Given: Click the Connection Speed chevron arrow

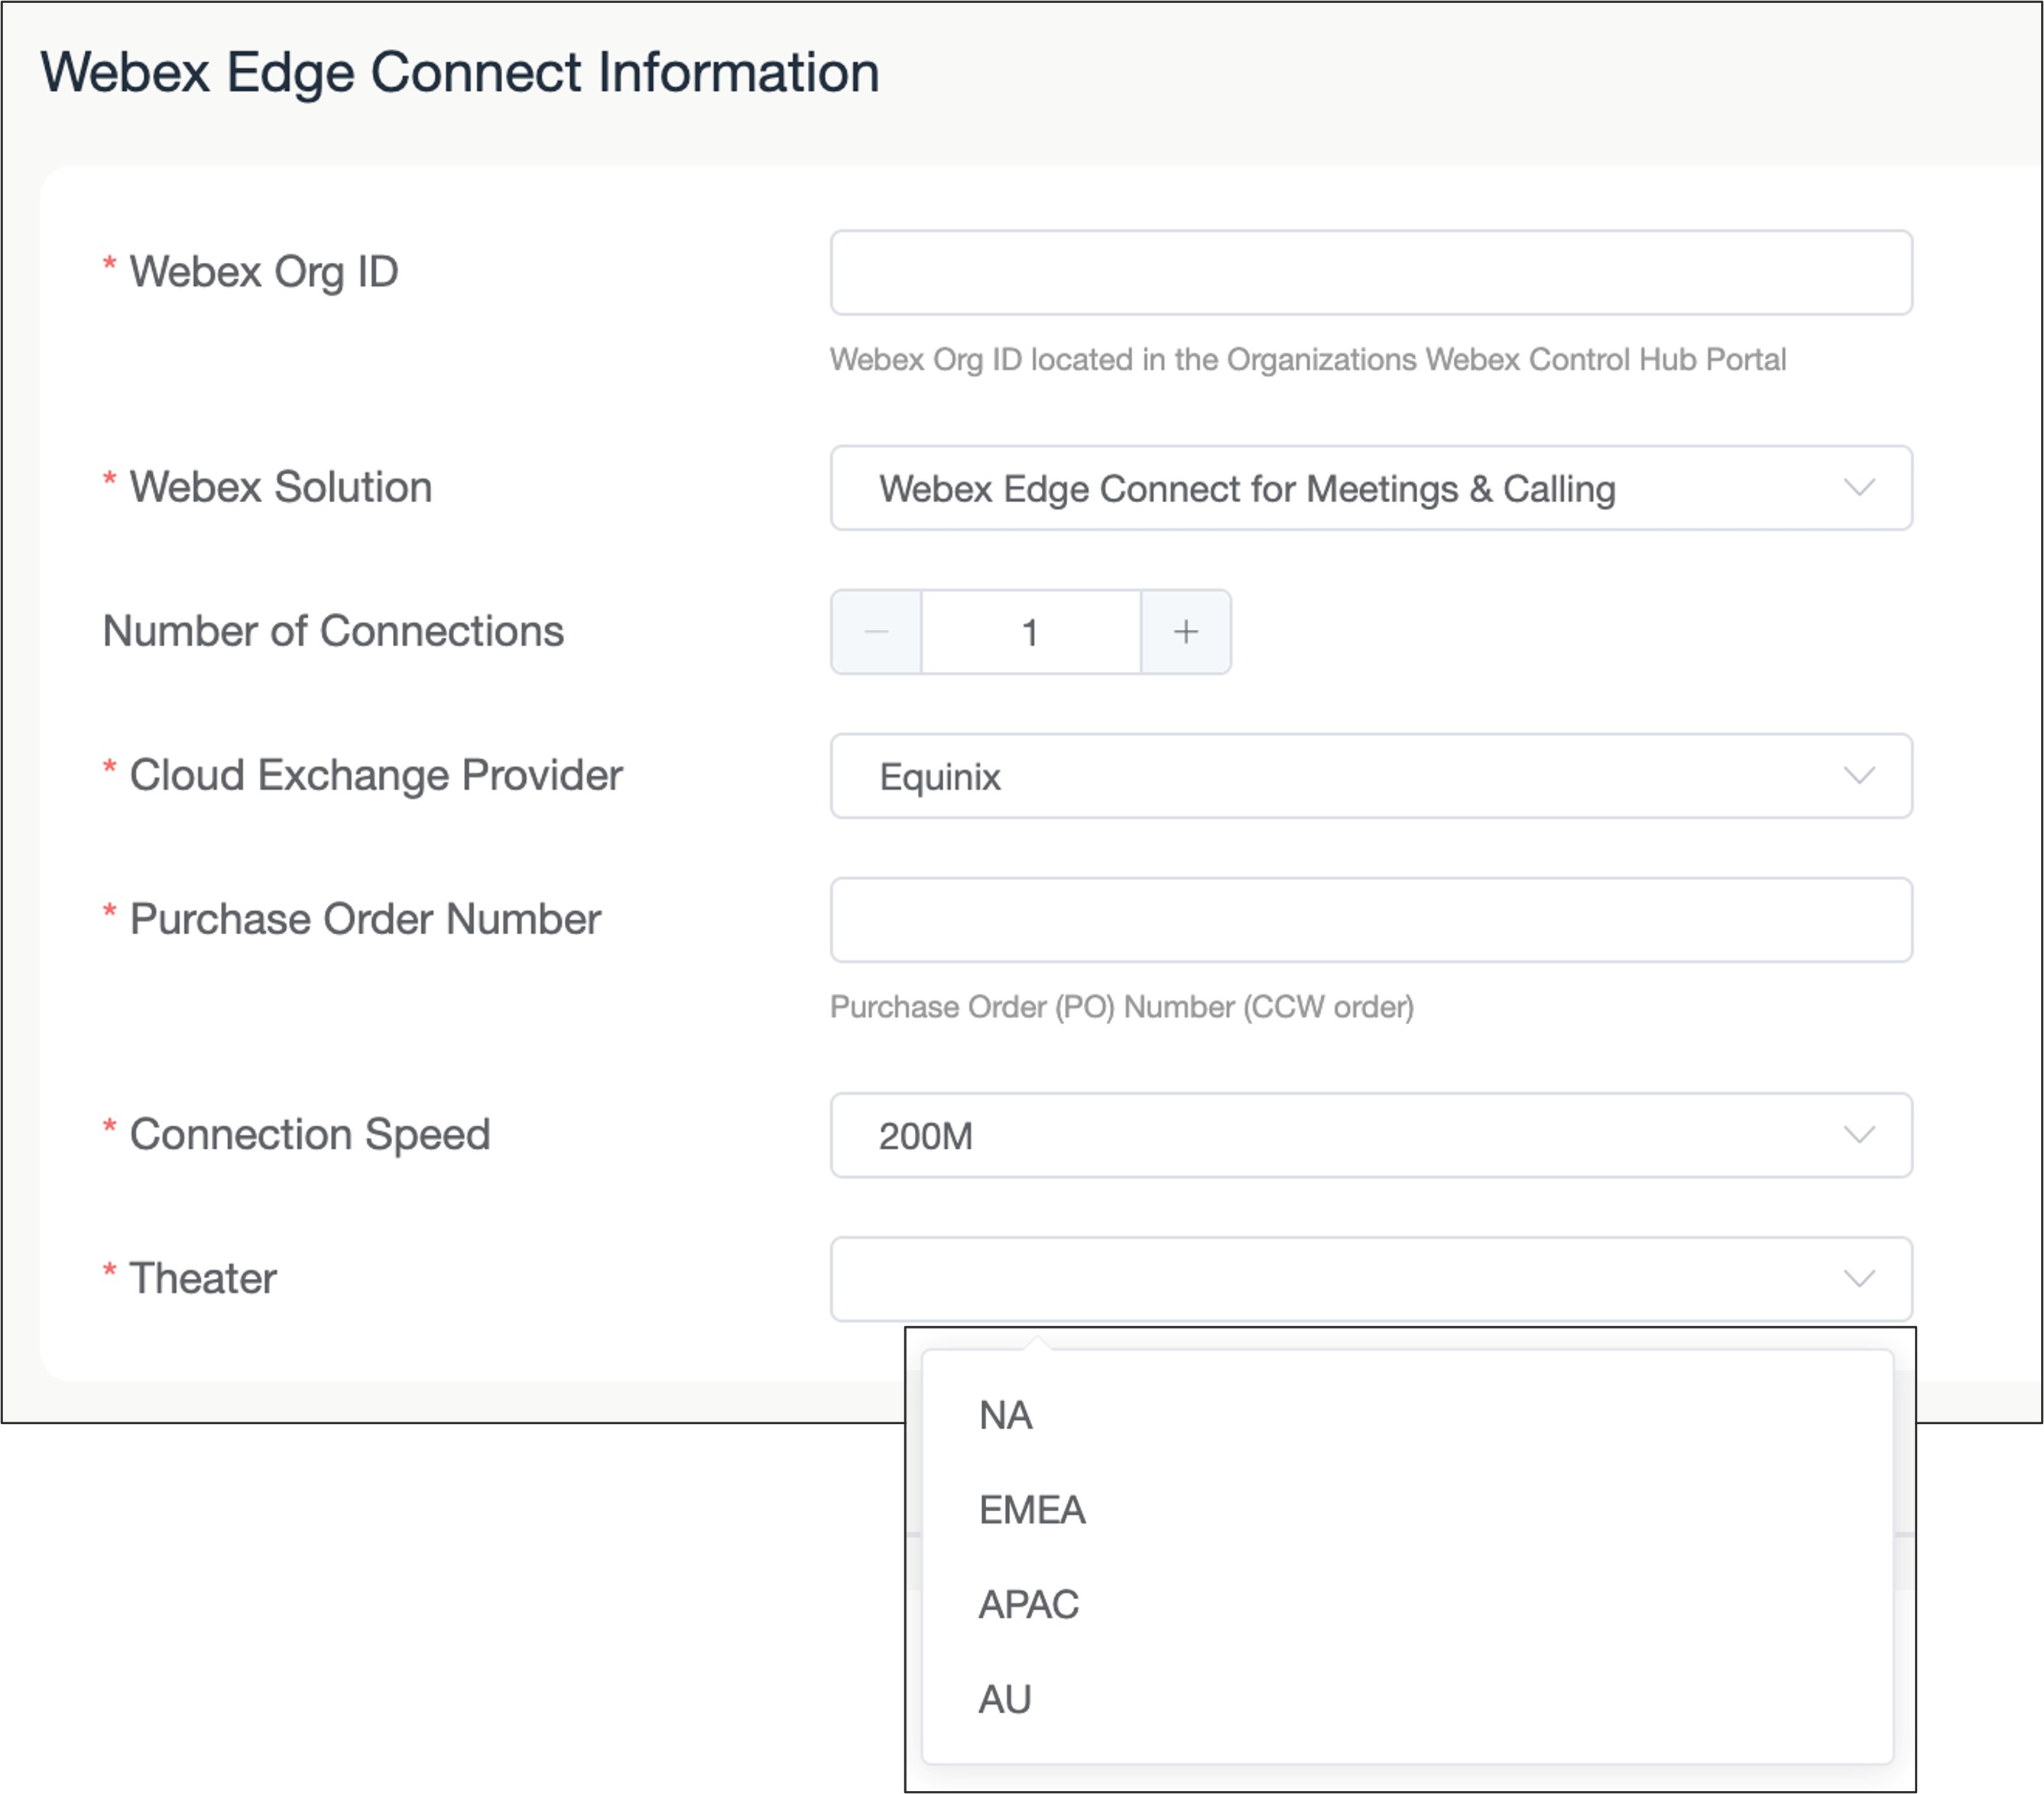Looking at the screenshot, I should click(1858, 1135).
